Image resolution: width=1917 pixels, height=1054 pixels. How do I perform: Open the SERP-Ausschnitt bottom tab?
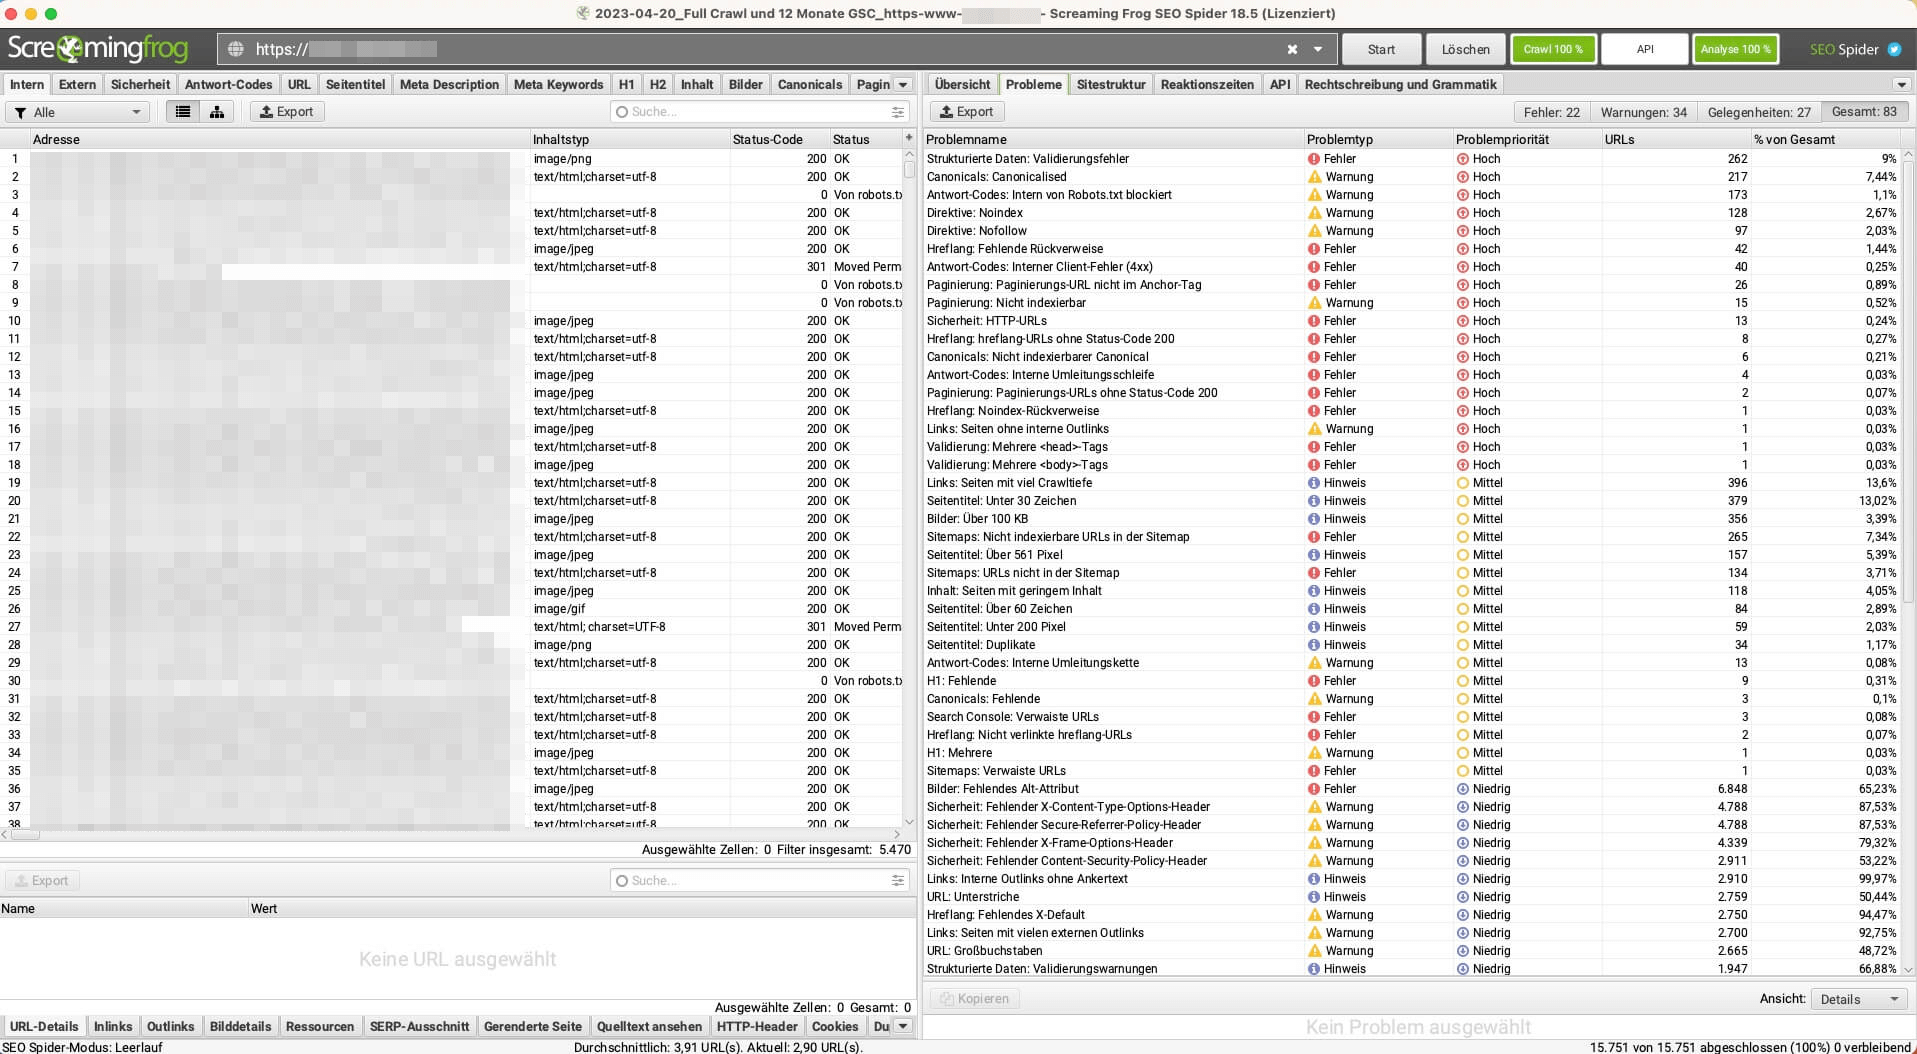(419, 1026)
